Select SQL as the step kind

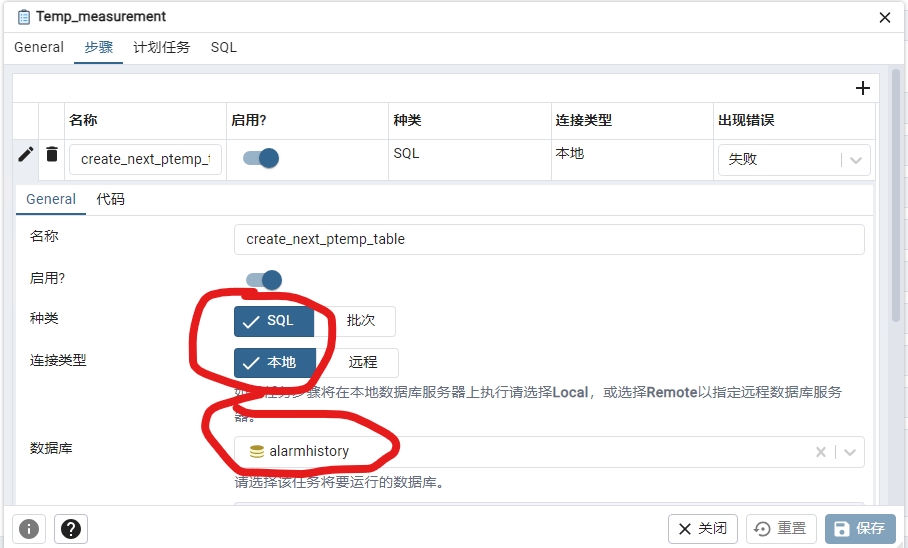pos(274,321)
